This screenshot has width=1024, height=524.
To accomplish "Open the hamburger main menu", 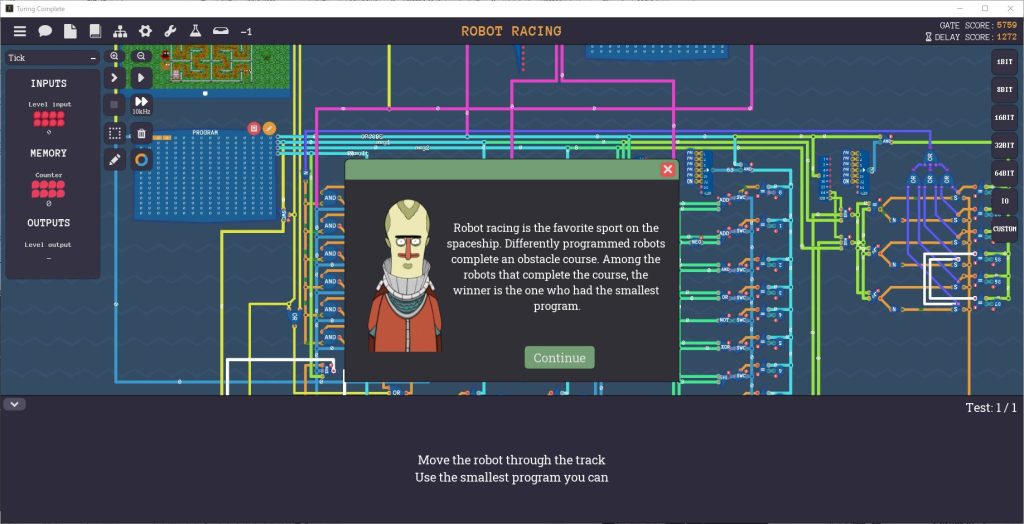I will 20,31.
